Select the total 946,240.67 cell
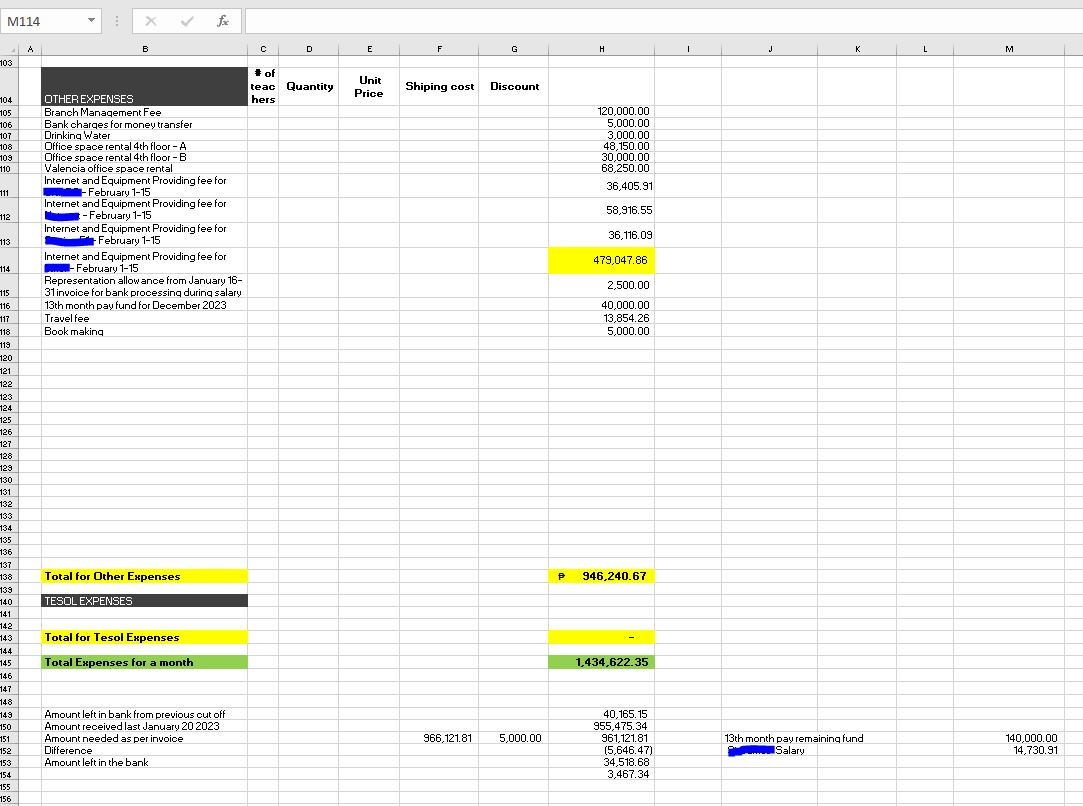Viewport: 1083px width, 806px height. [x=602, y=576]
